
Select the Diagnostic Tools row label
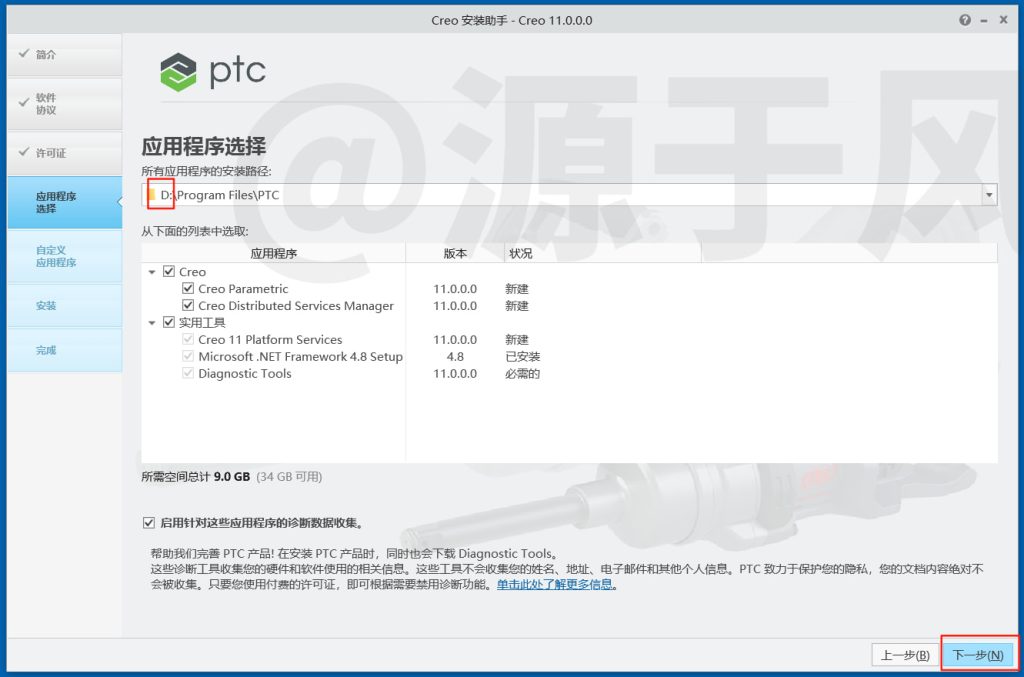coord(245,373)
